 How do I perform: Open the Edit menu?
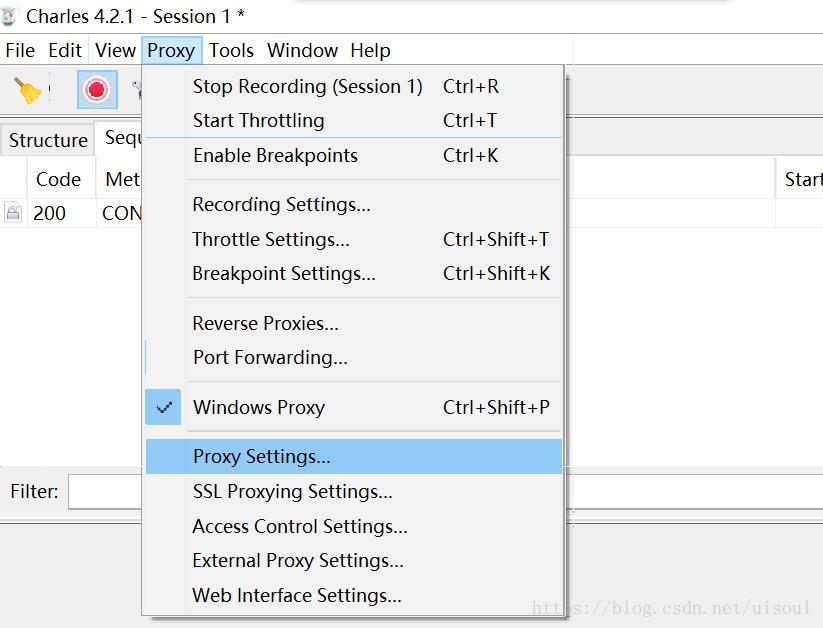65,50
